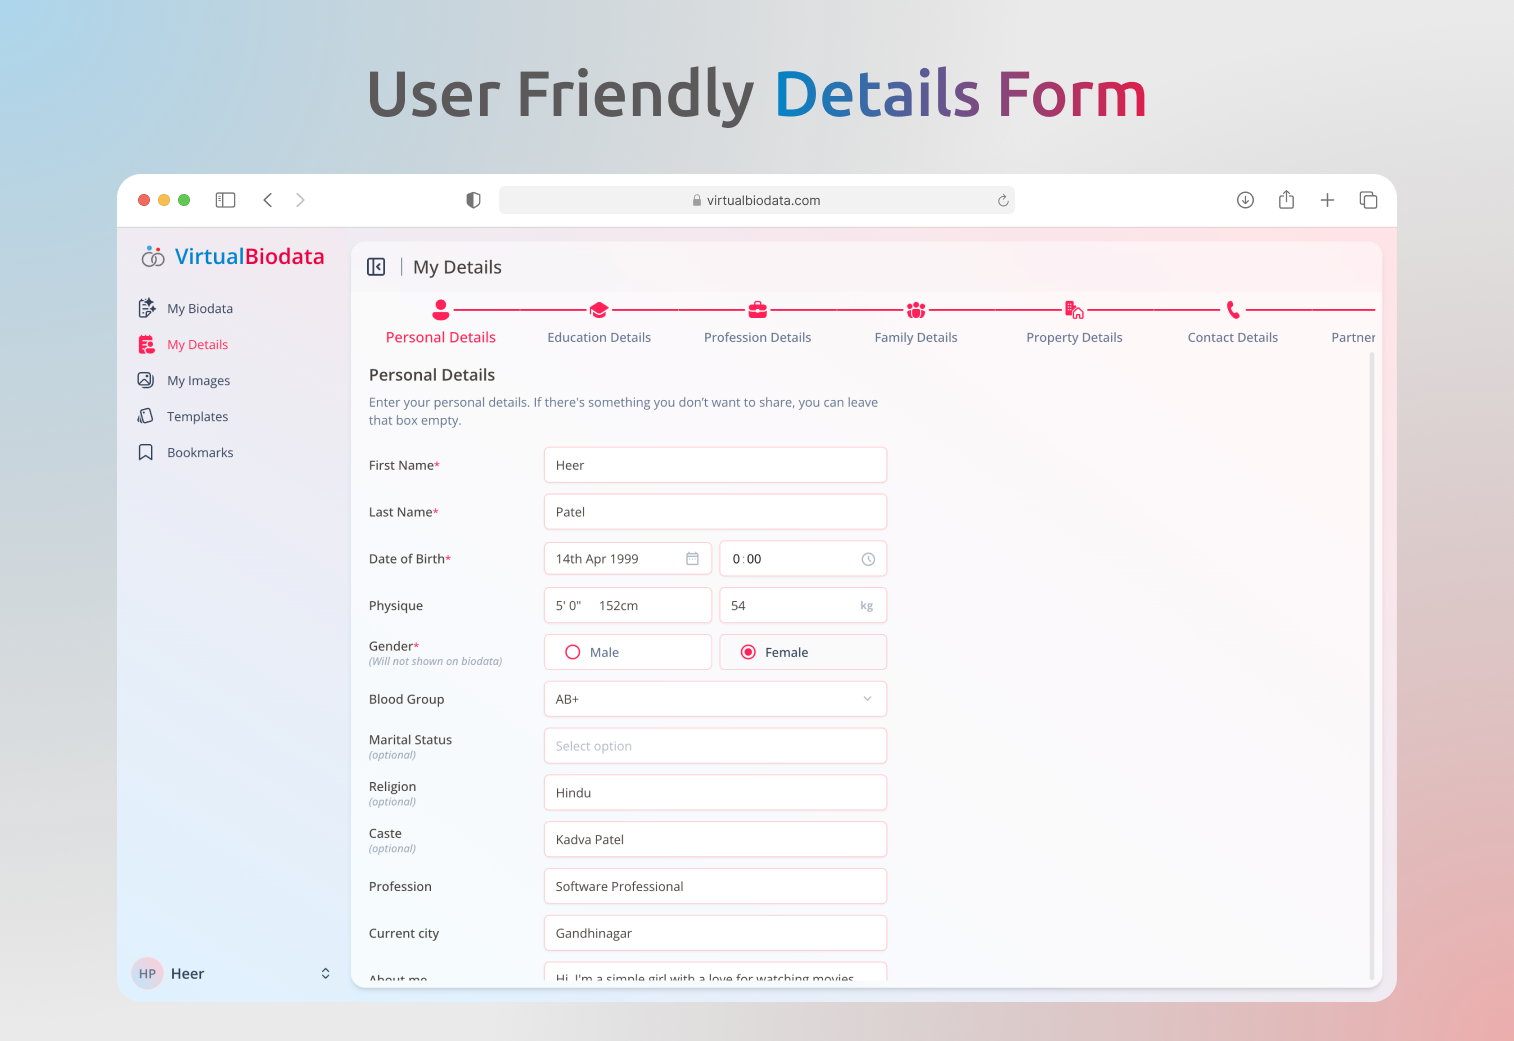Open the Marital Status select option dropdown

point(714,745)
